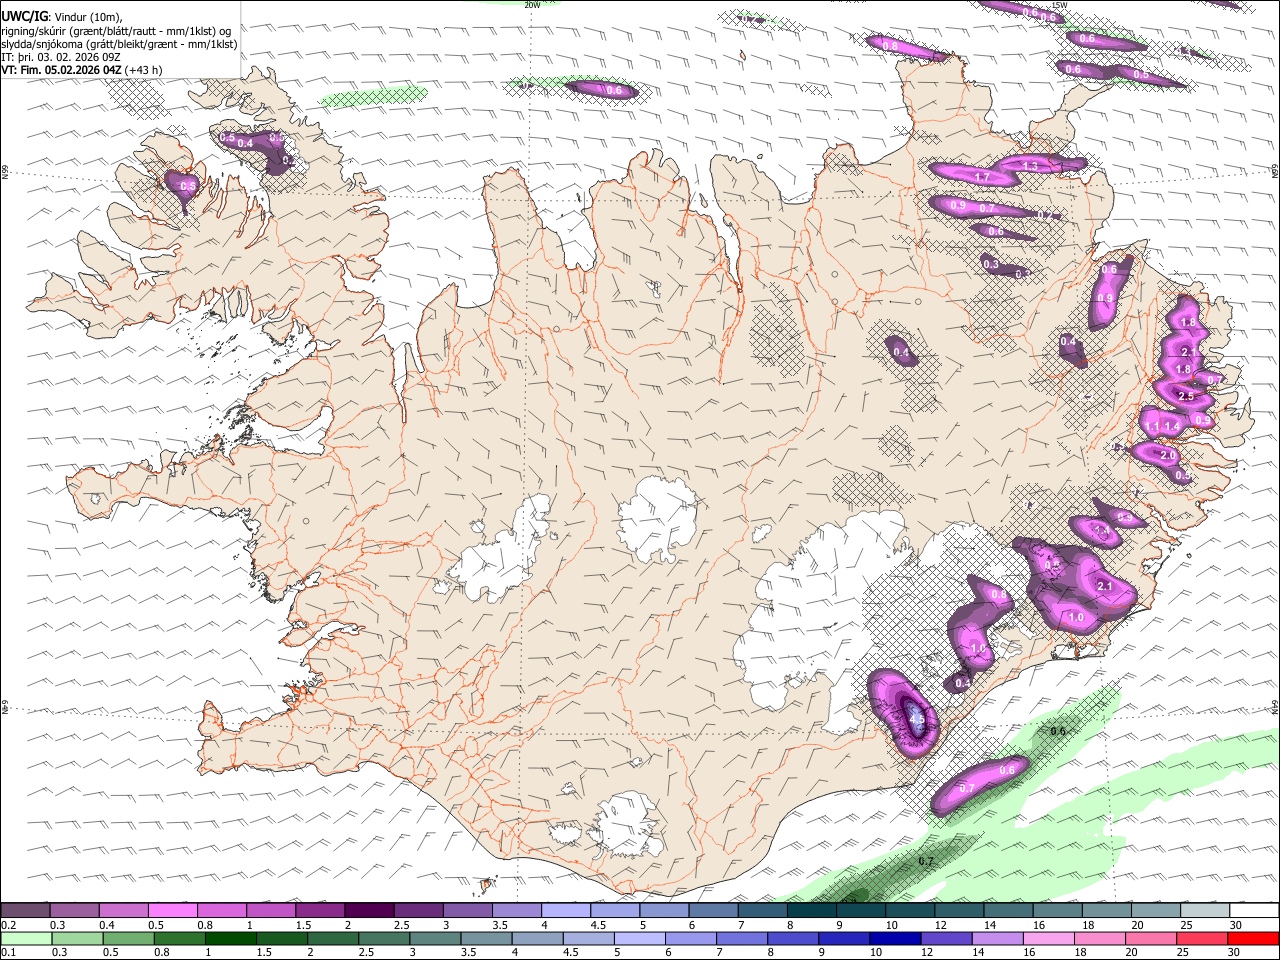1280x960 pixels.
Task: Click the 0.2 label under the snow legend
Action: [x=8, y=925]
